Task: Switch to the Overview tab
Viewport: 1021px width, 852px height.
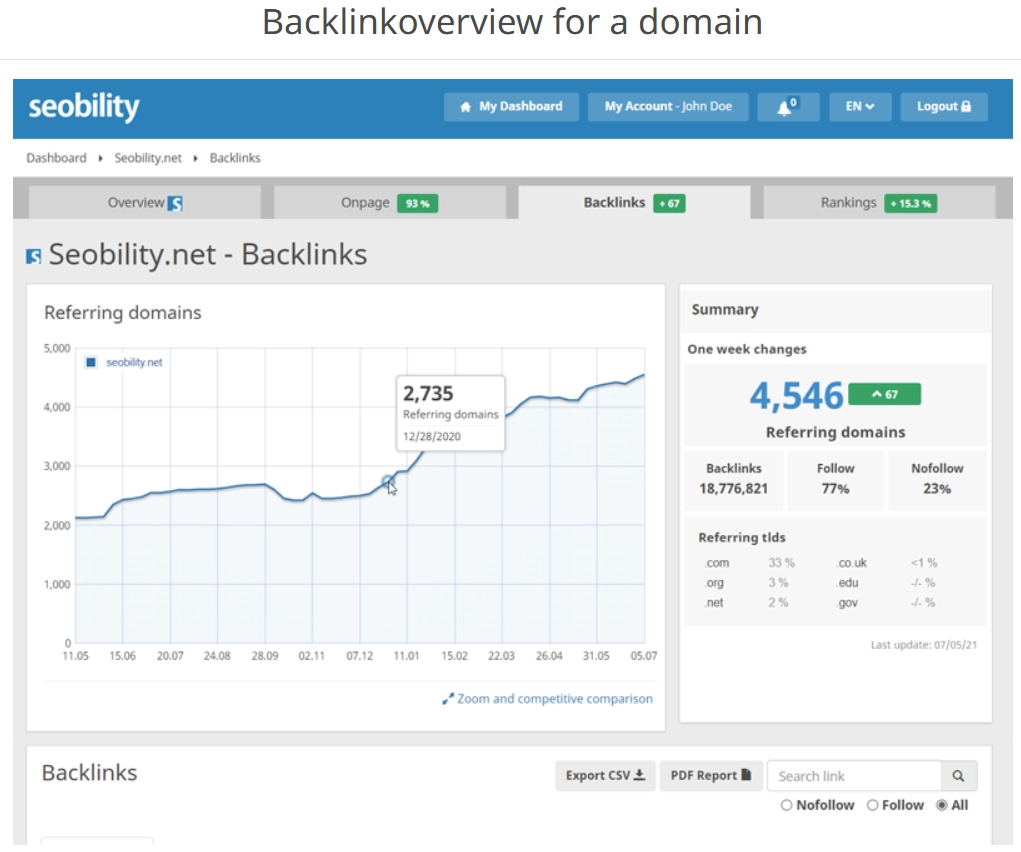Action: tap(144, 202)
